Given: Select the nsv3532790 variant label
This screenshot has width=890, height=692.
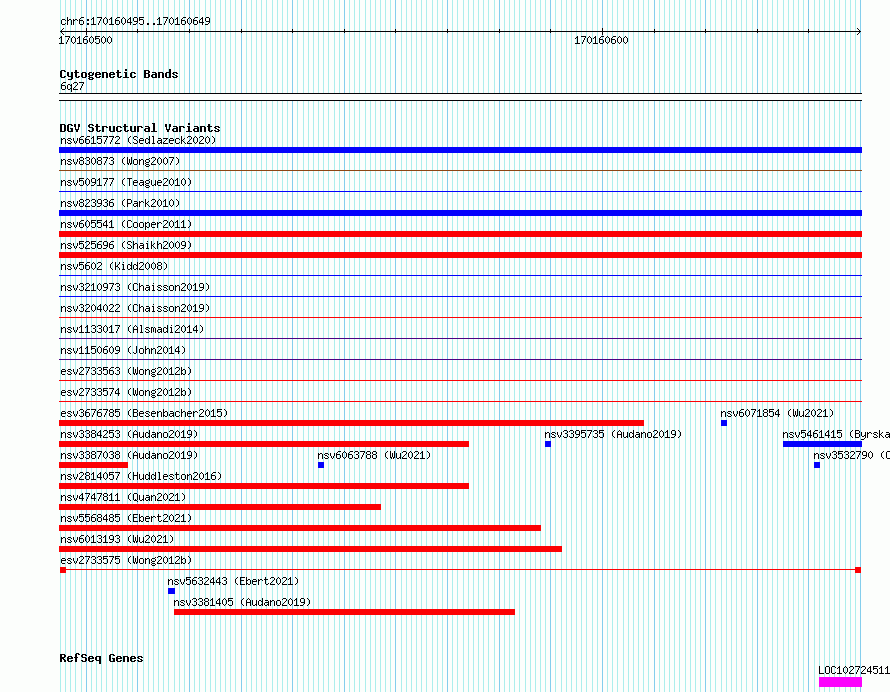Looking at the screenshot, I should point(851,455).
